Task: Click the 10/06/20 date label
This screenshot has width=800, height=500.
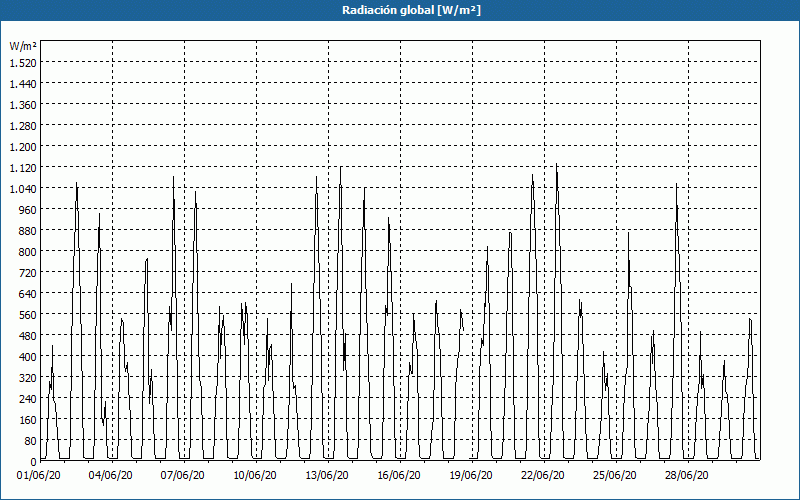Action: (x=255, y=475)
